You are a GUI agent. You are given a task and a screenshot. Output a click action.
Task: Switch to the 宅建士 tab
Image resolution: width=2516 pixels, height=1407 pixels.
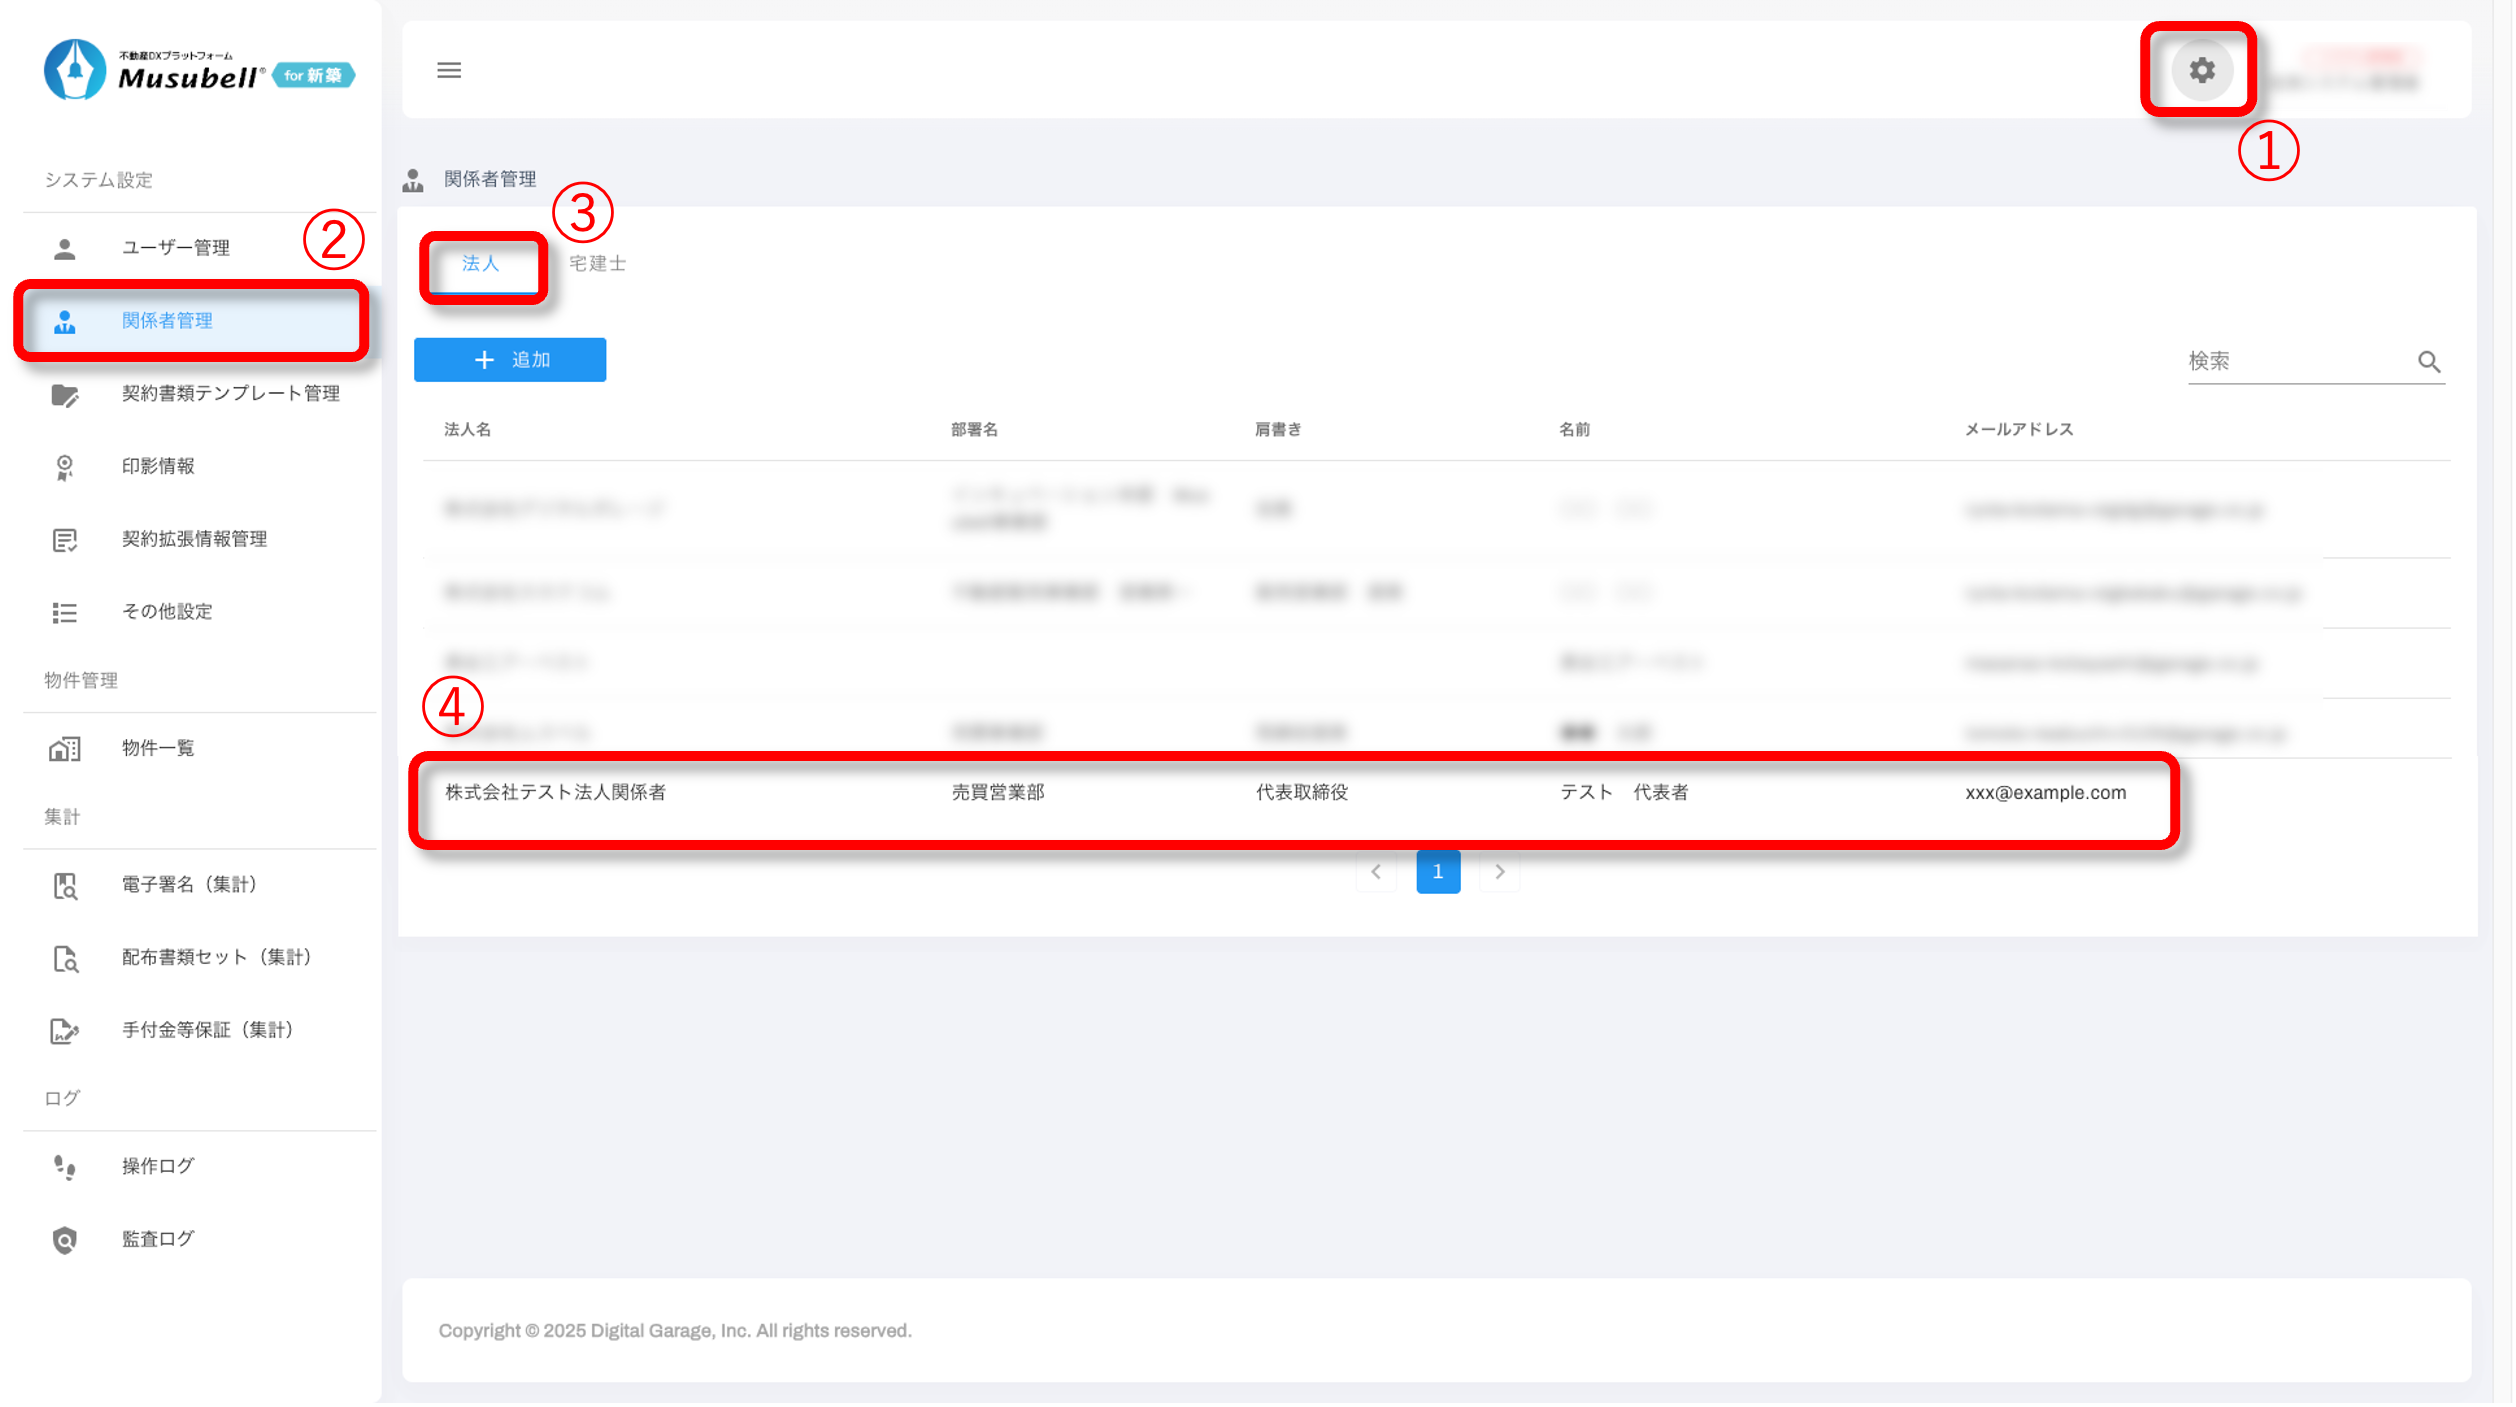597,264
